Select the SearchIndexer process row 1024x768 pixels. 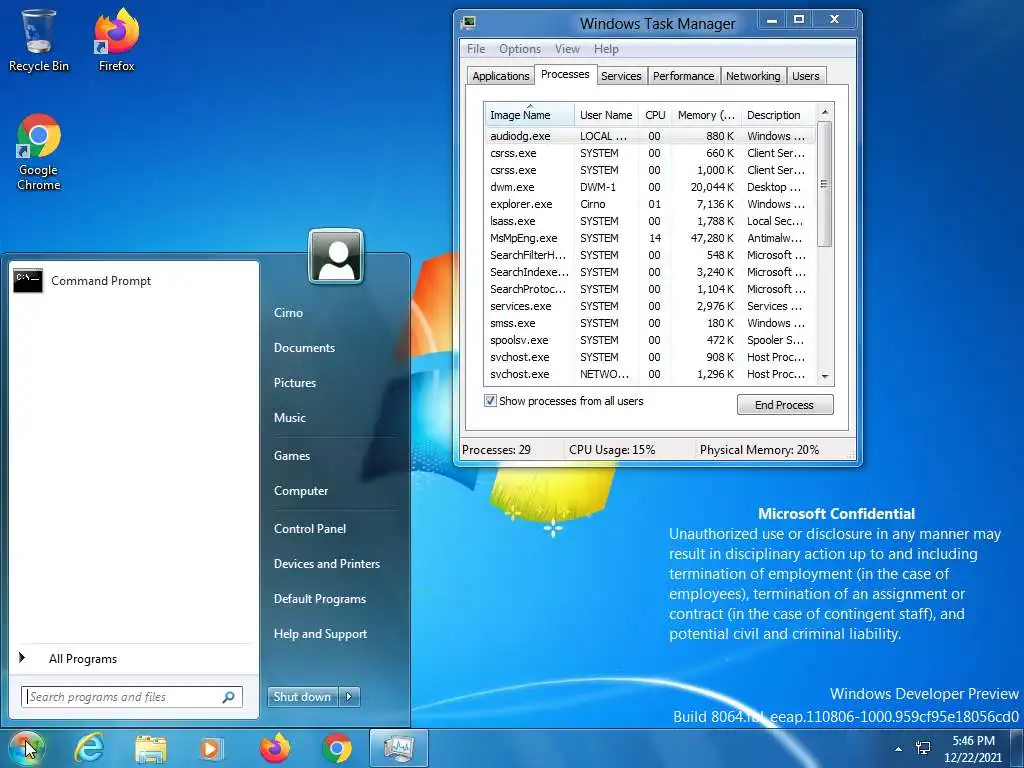(x=650, y=272)
